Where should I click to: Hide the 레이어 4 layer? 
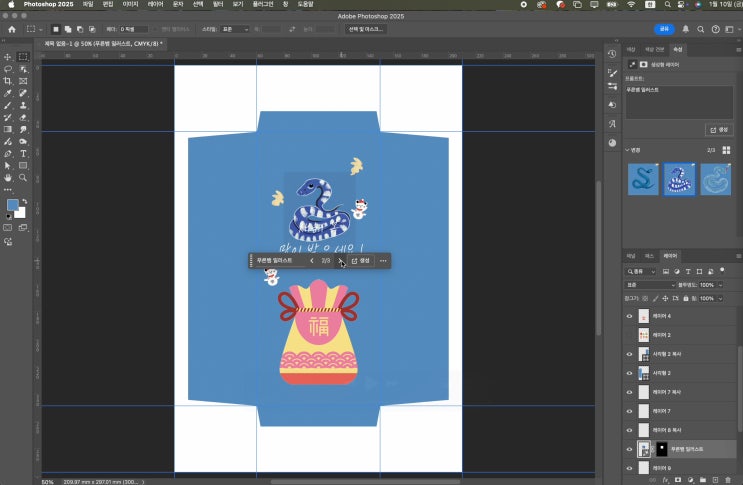click(x=630, y=316)
